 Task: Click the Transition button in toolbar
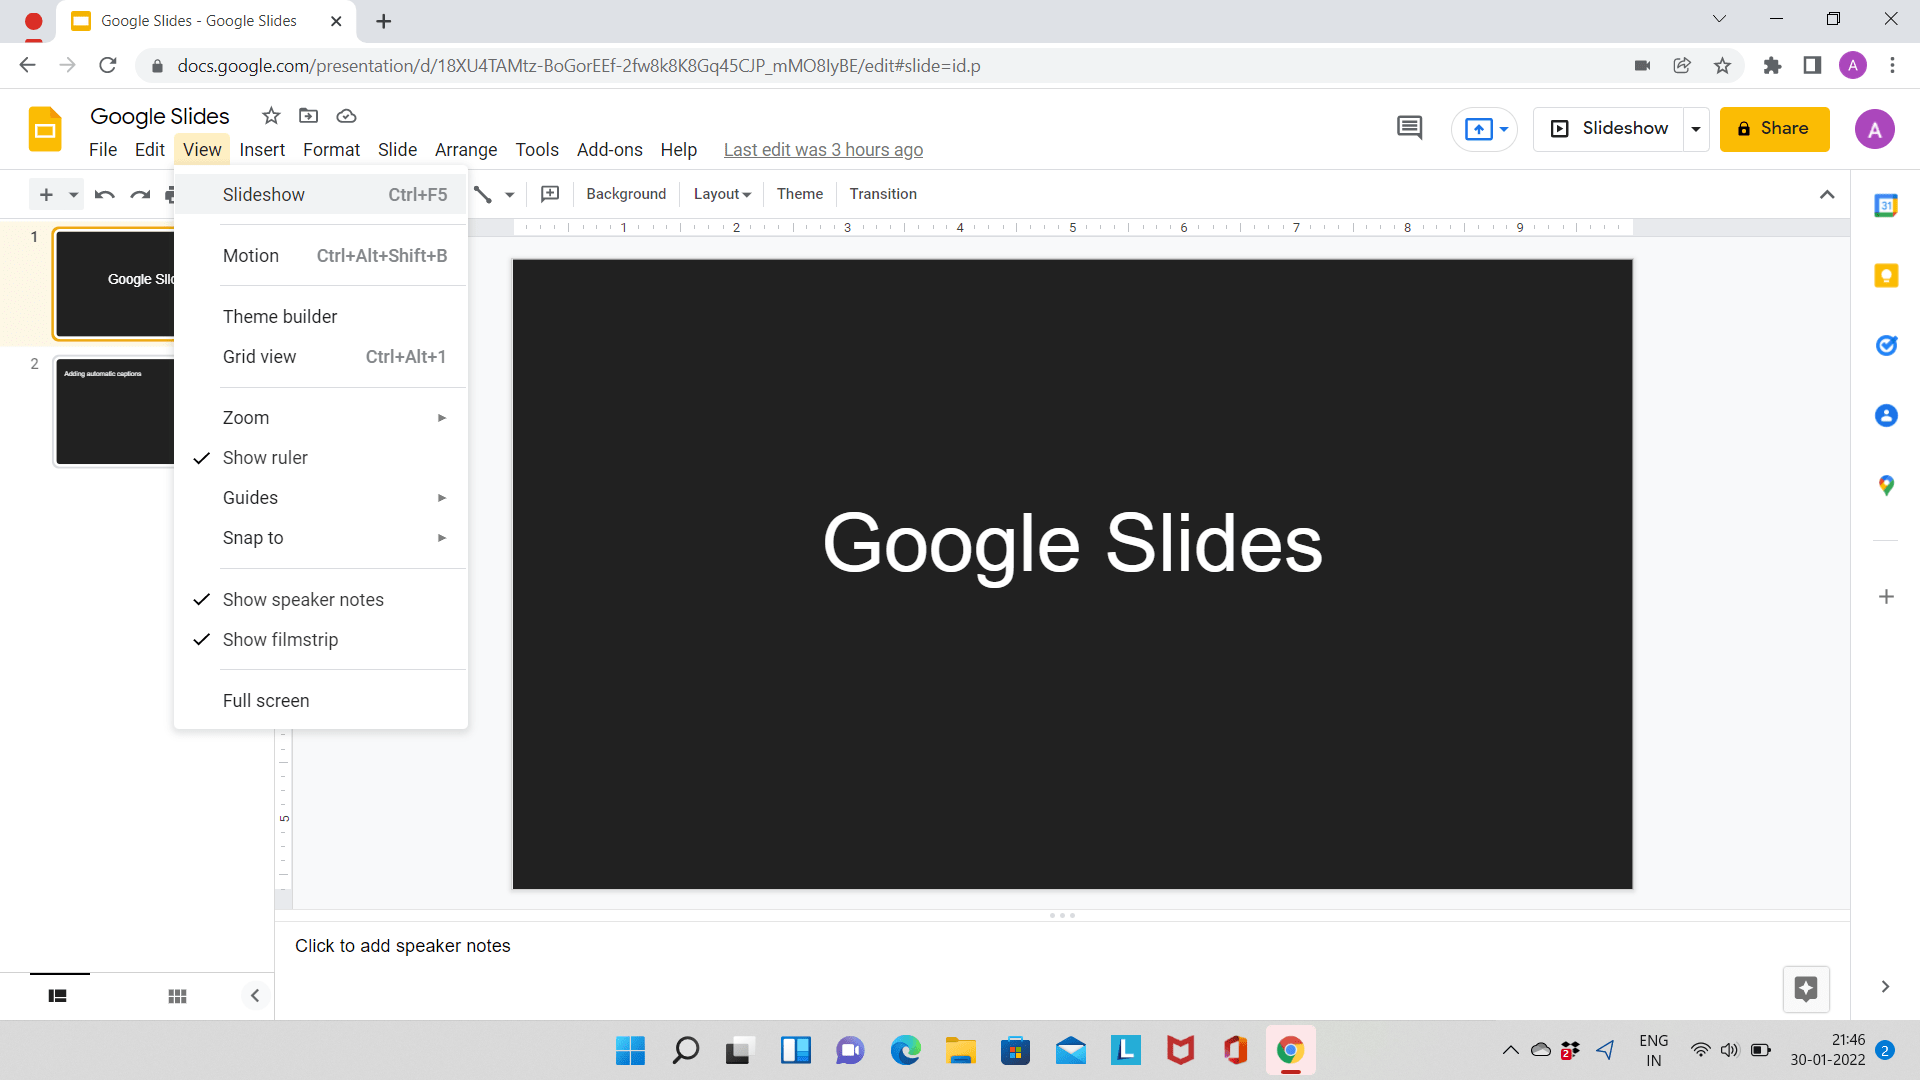(882, 194)
